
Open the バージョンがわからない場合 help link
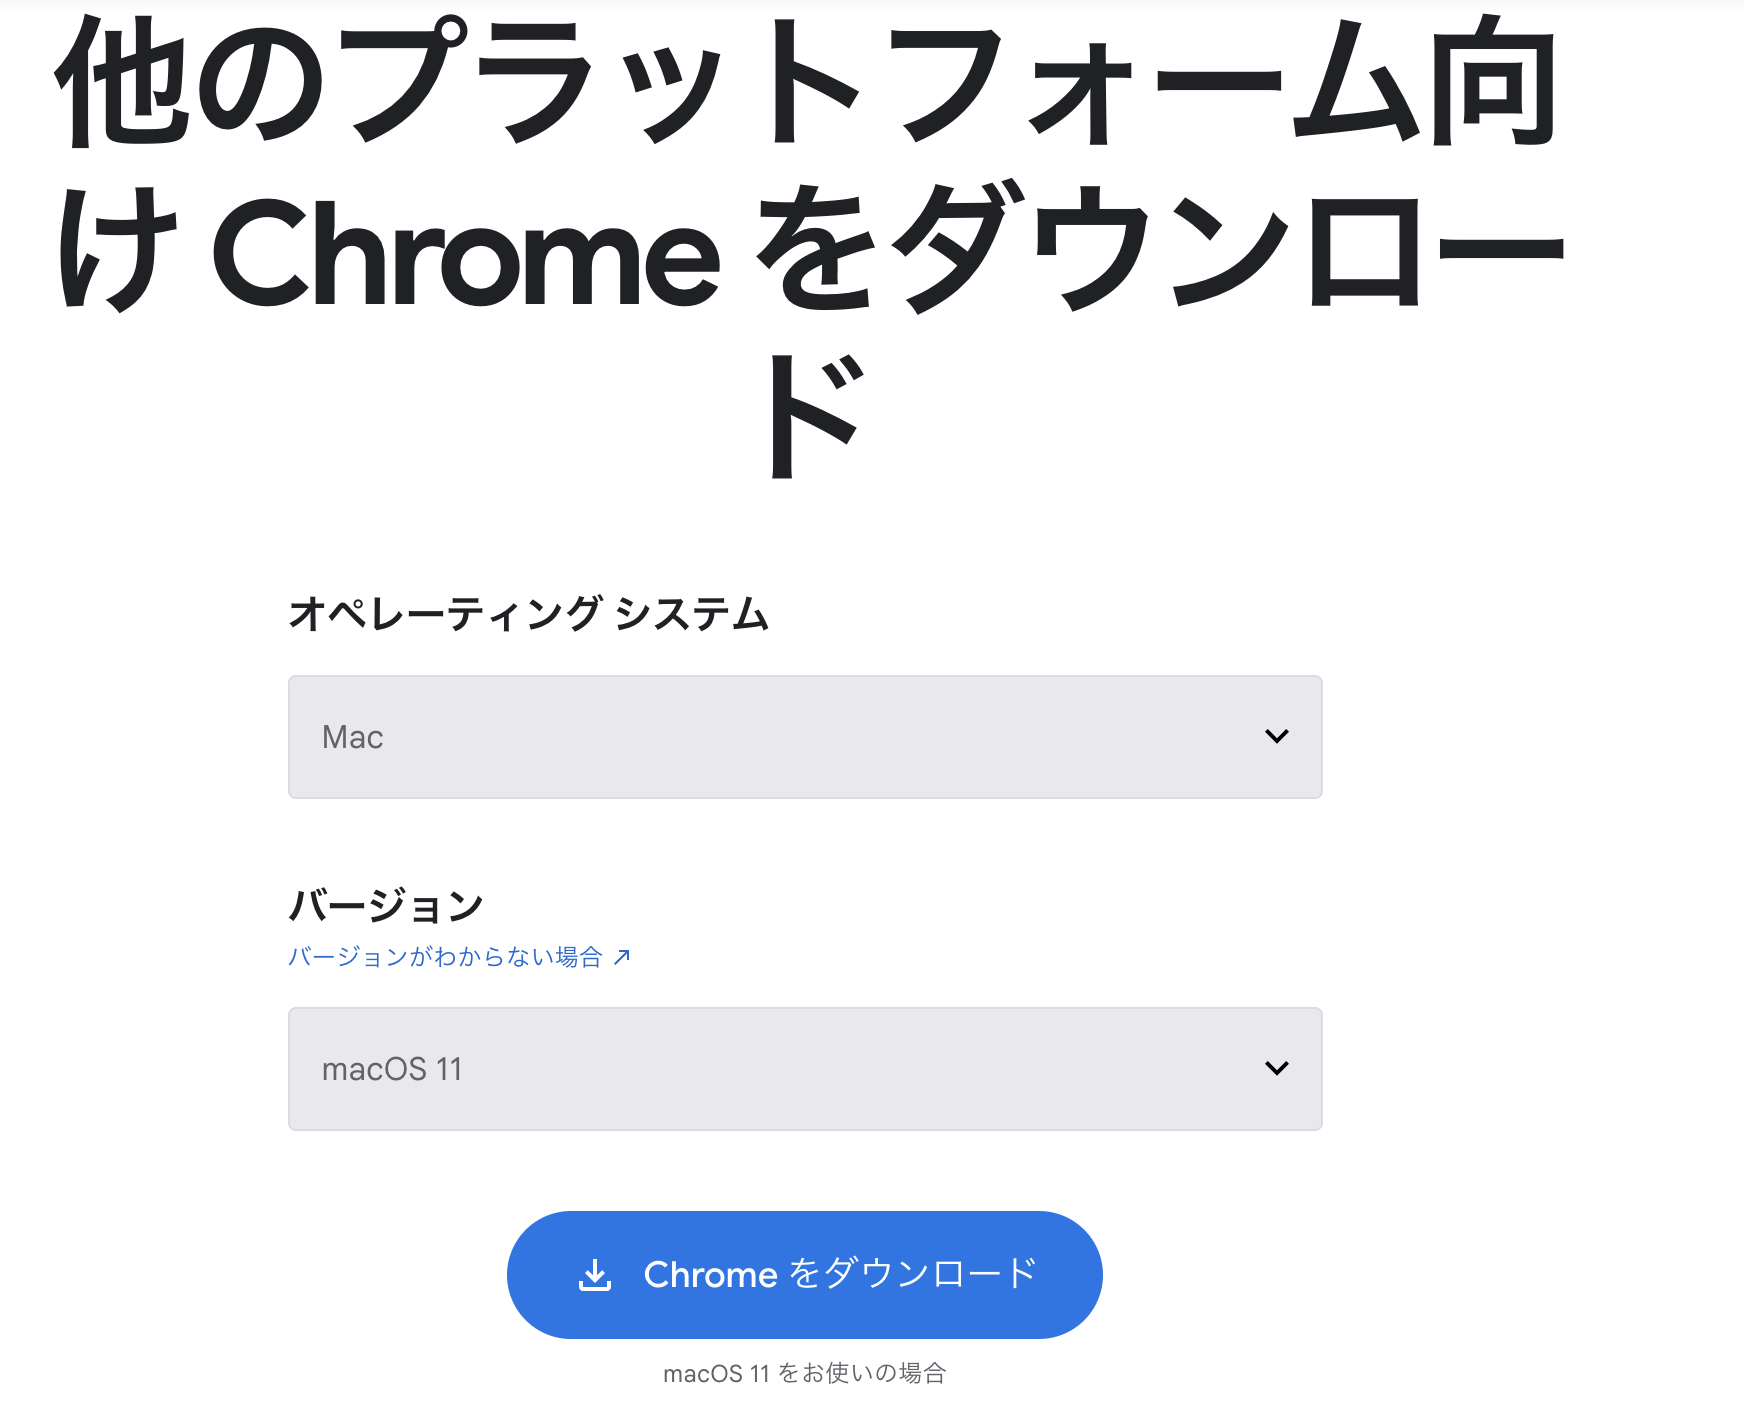[445, 957]
